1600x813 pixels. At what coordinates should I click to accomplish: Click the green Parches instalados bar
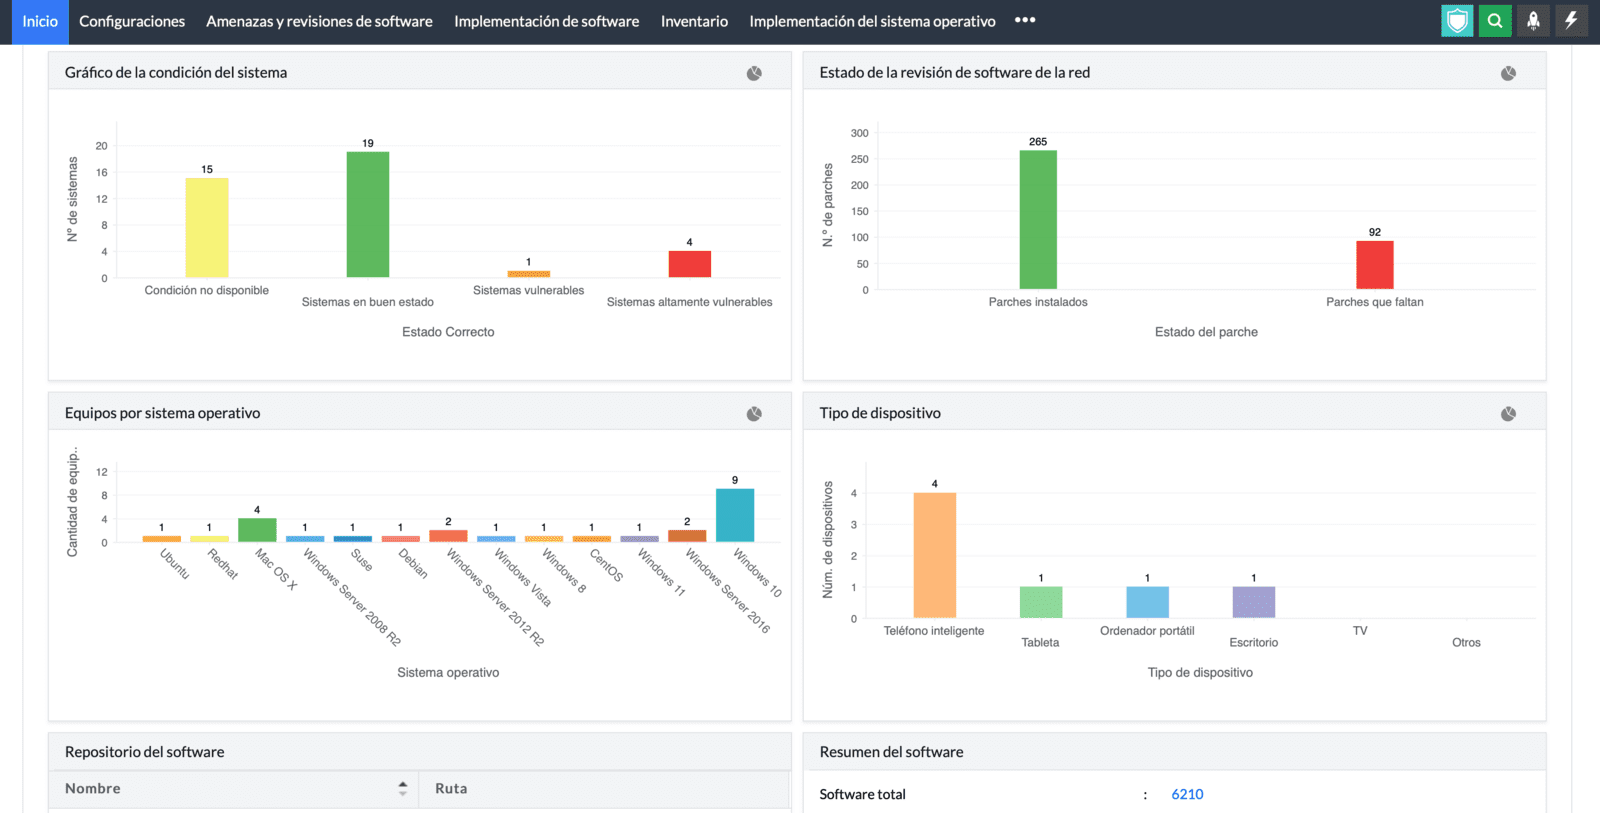(x=1038, y=220)
